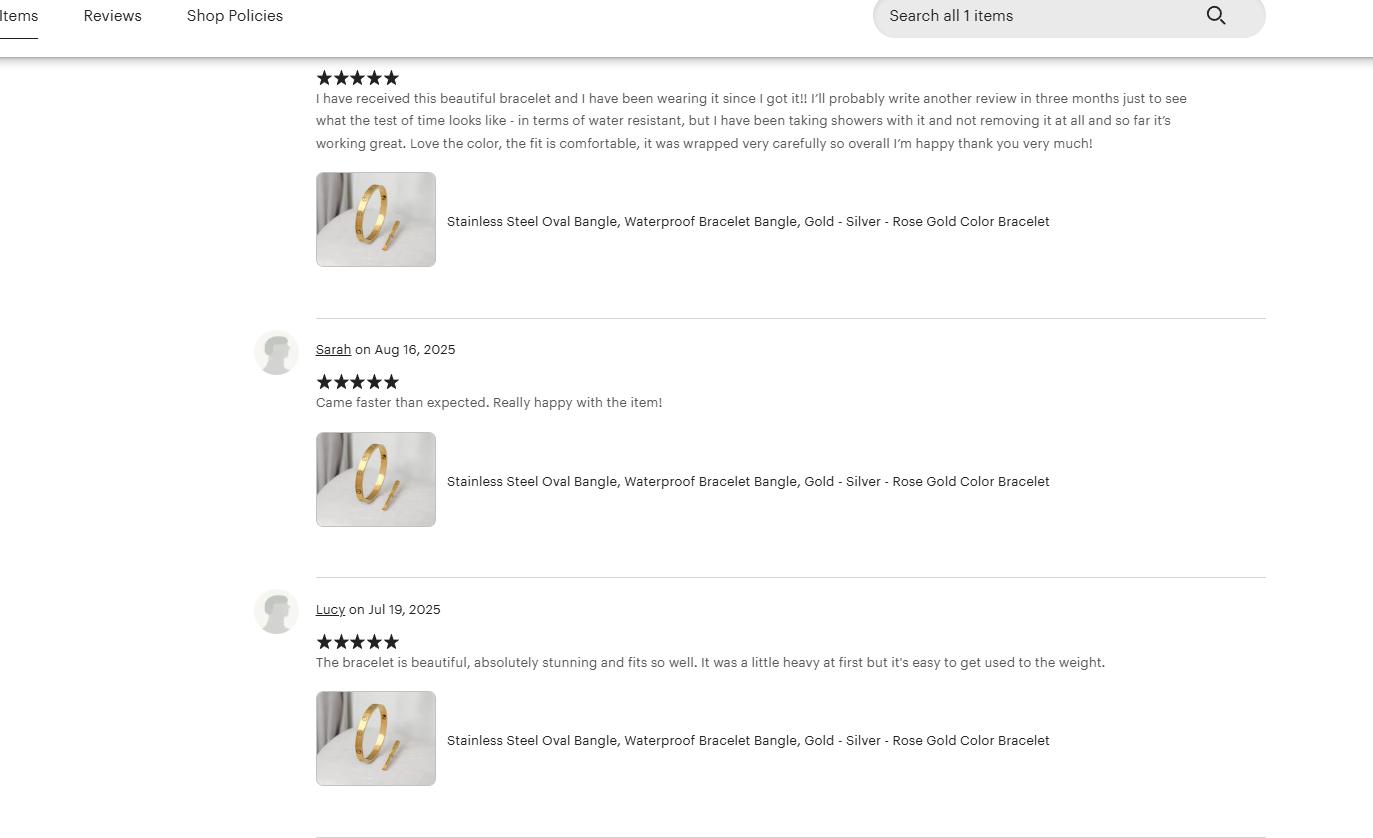Click the bracelet thumbnail in Sarah's review
Screen dimensions: 1373x838
(x=375, y=479)
